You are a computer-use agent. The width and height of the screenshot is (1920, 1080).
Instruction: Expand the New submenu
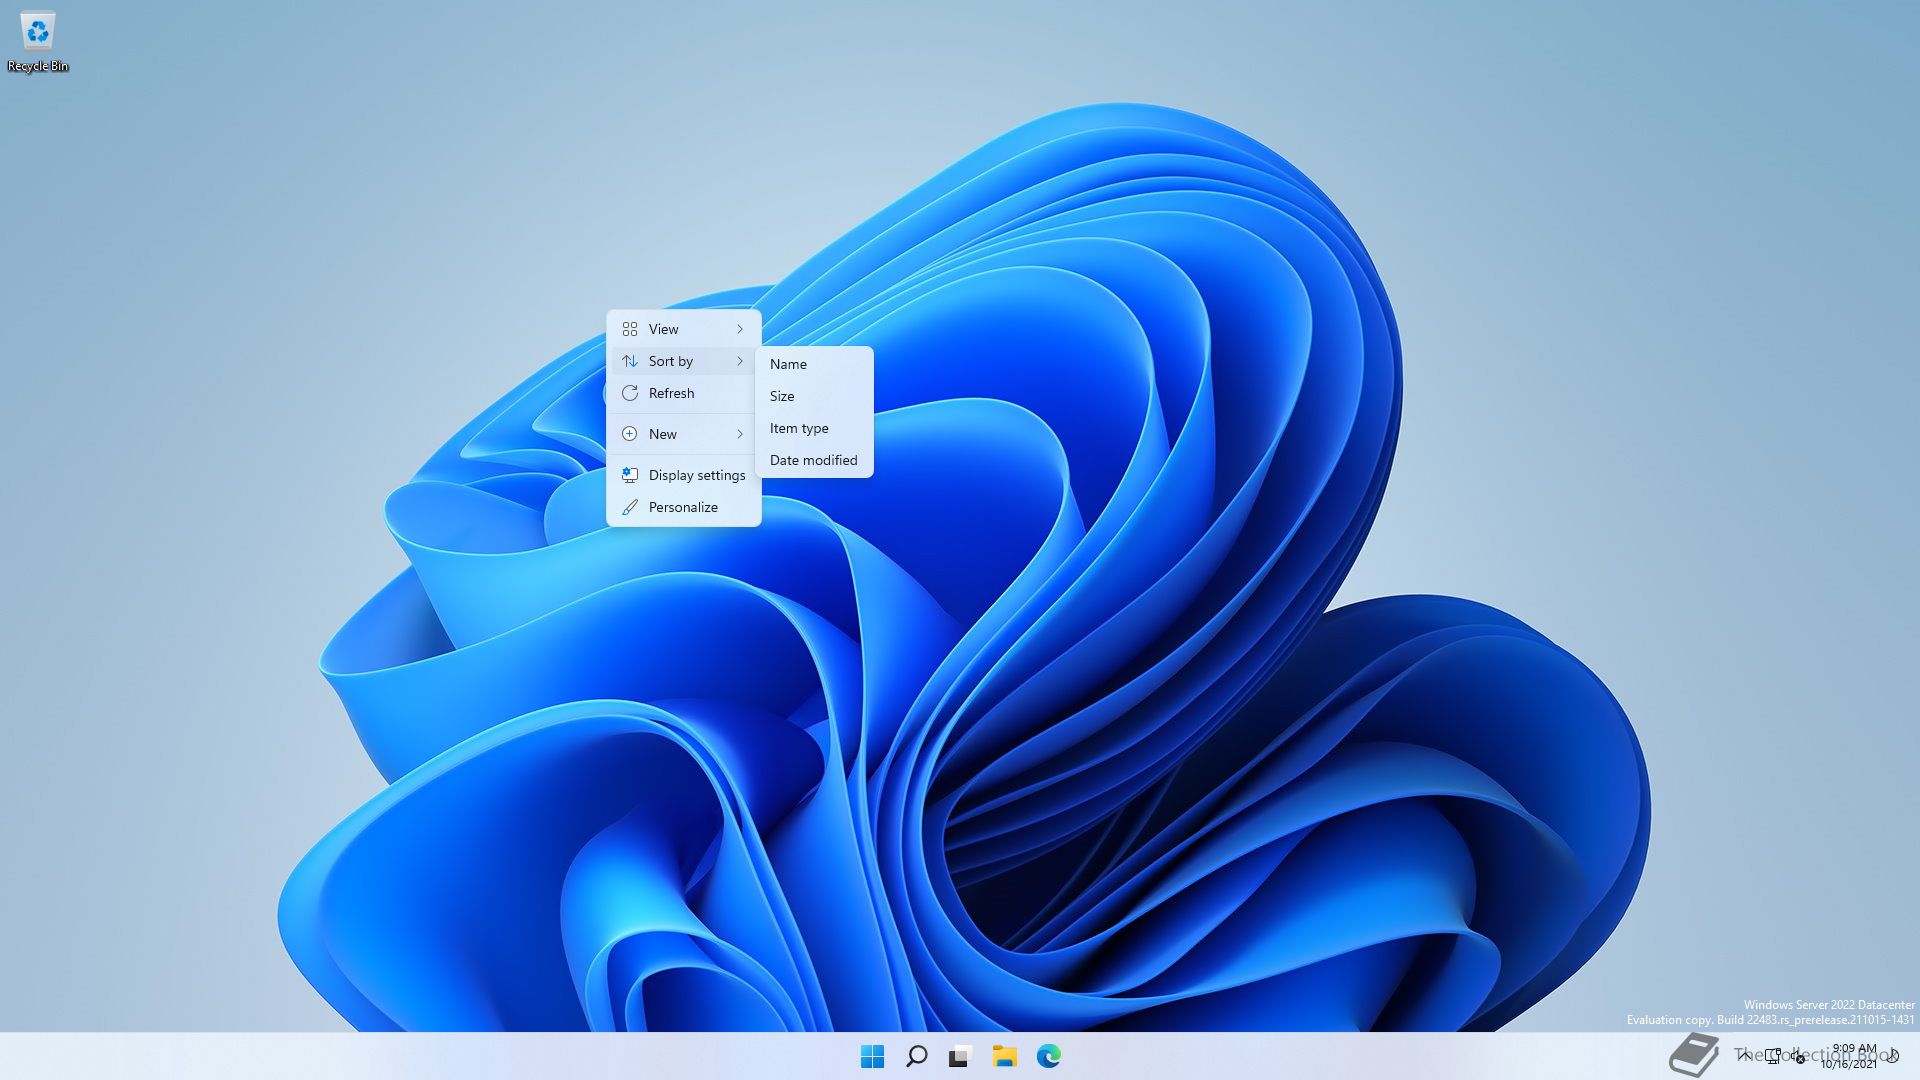[x=684, y=434]
